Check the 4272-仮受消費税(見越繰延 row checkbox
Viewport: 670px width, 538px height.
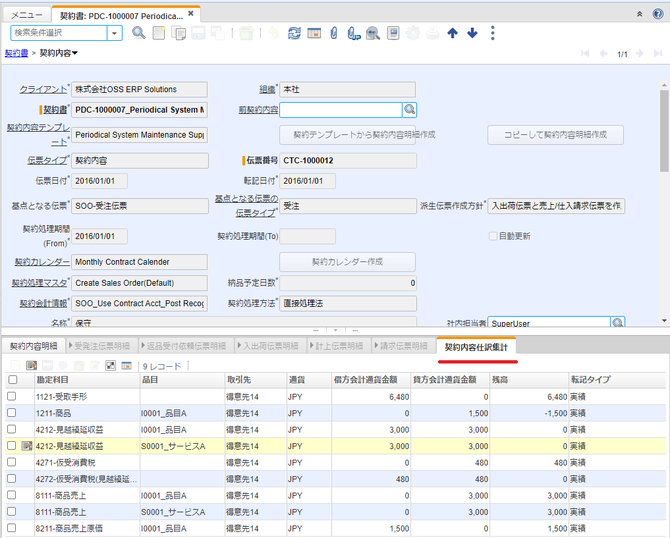(12, 478)
